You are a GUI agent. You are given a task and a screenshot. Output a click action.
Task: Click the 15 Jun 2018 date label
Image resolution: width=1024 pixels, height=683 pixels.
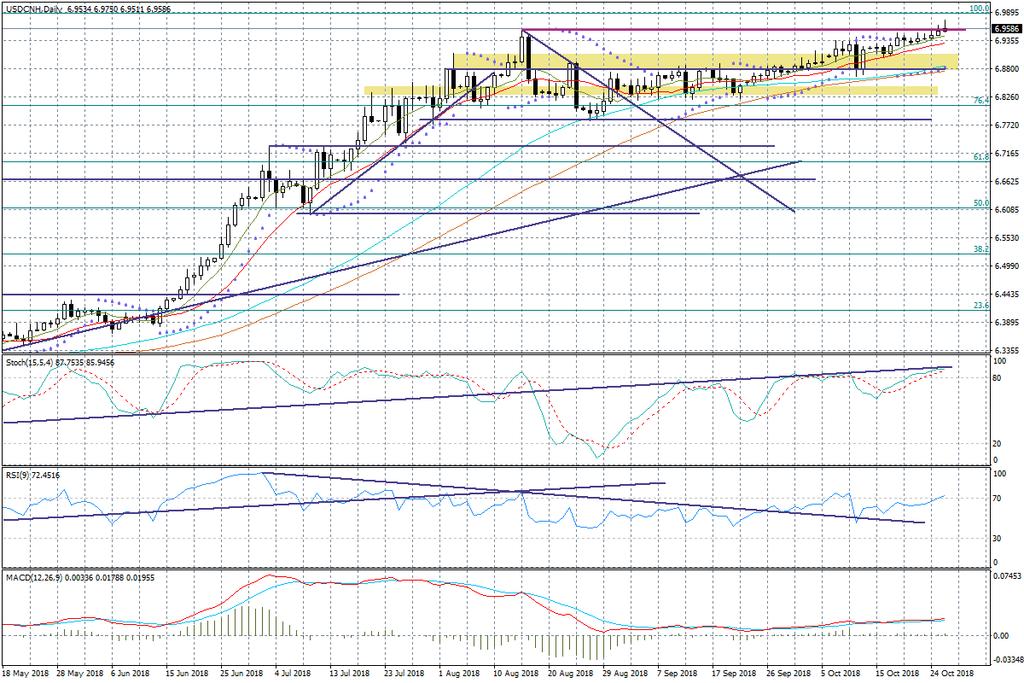[186, 673]
